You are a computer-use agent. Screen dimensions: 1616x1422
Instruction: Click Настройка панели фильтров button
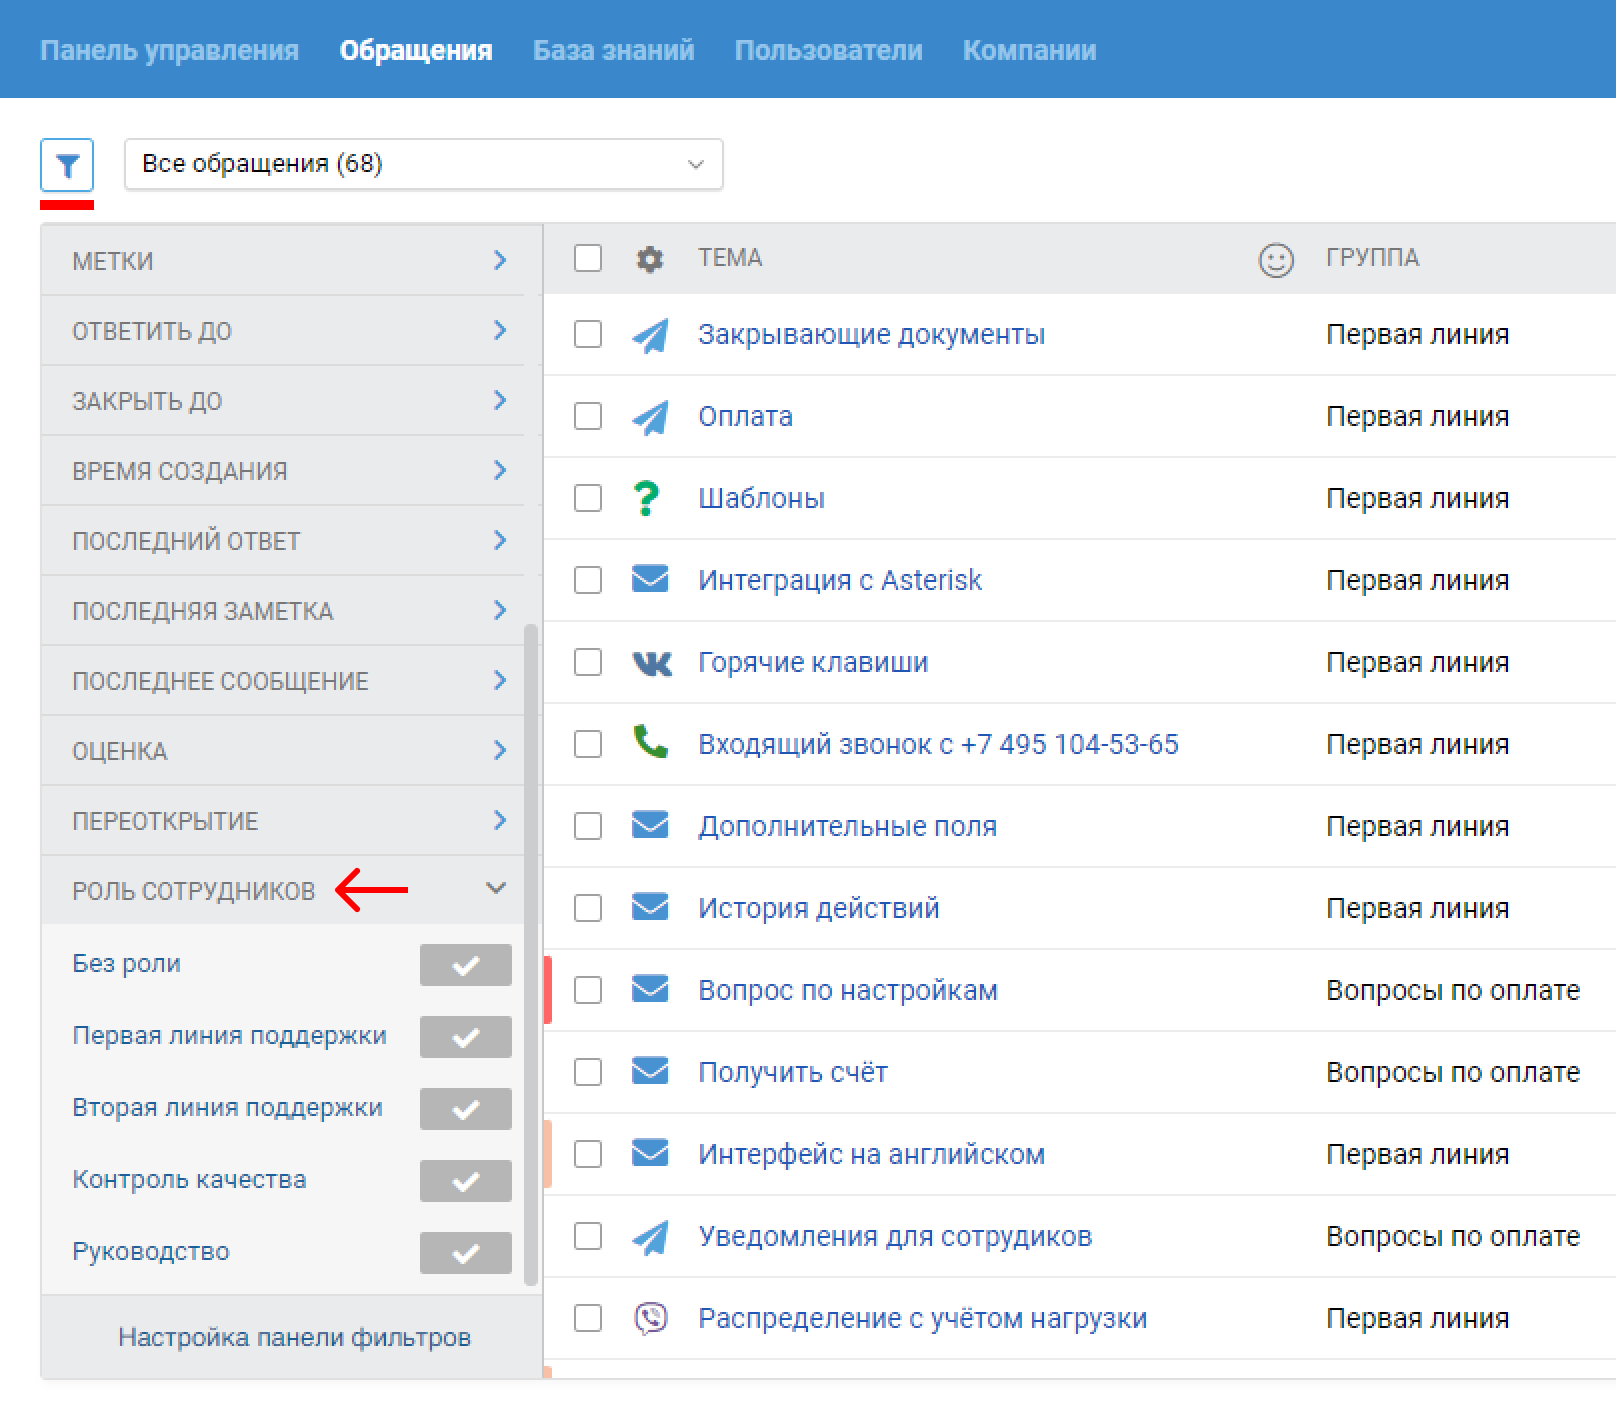click(294, 1337)
